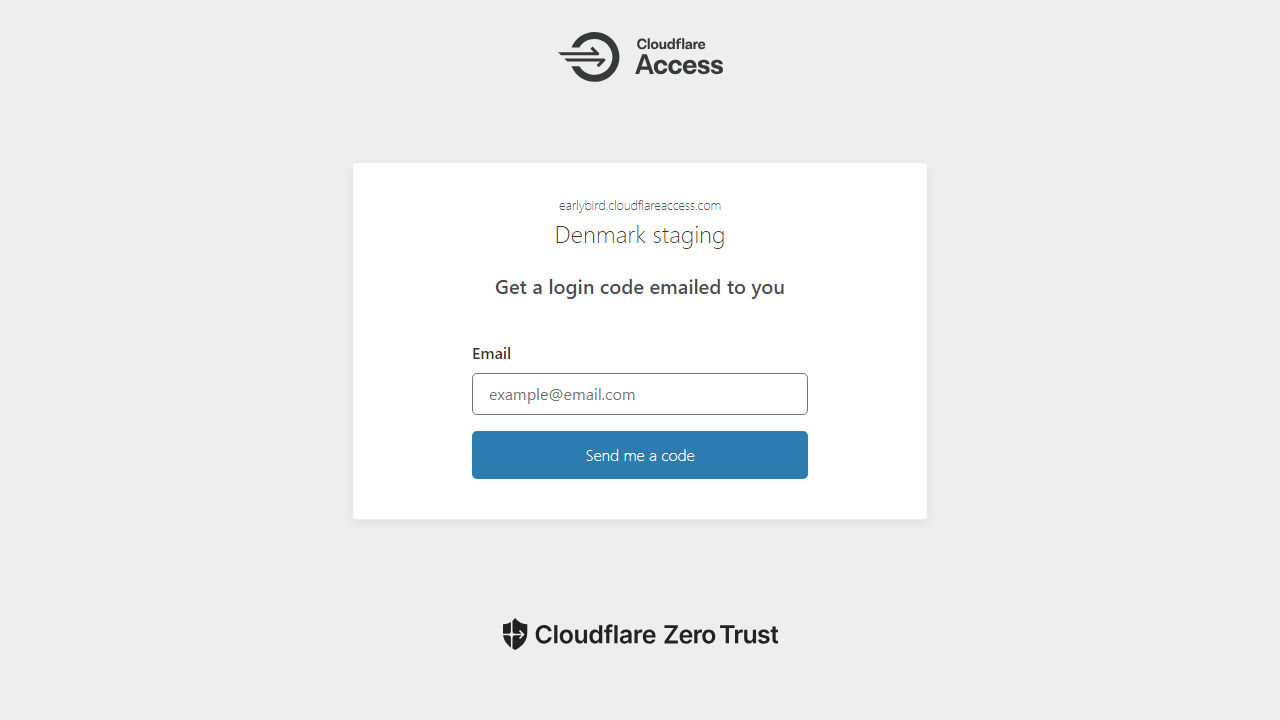Click the left edge of the blue button

482,455
